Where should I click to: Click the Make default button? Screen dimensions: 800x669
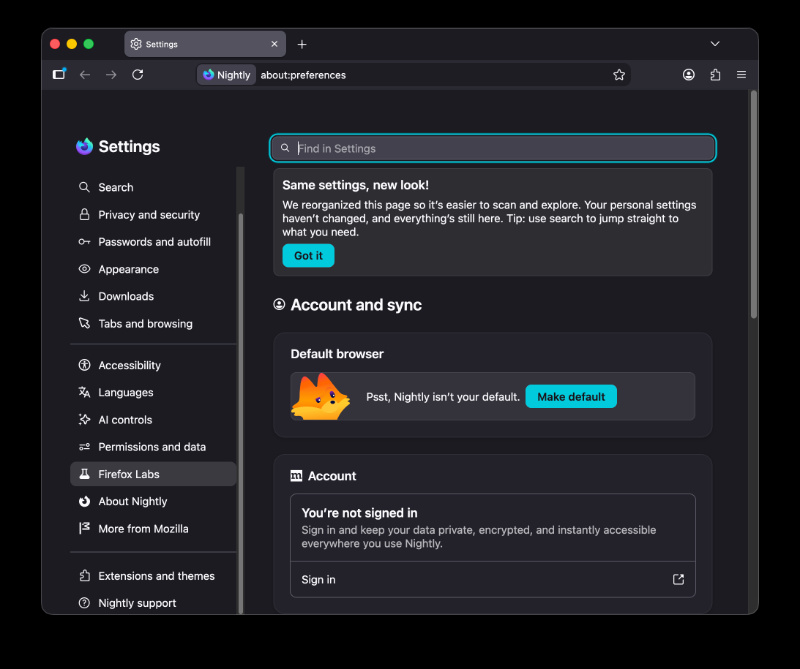(571, 397)
